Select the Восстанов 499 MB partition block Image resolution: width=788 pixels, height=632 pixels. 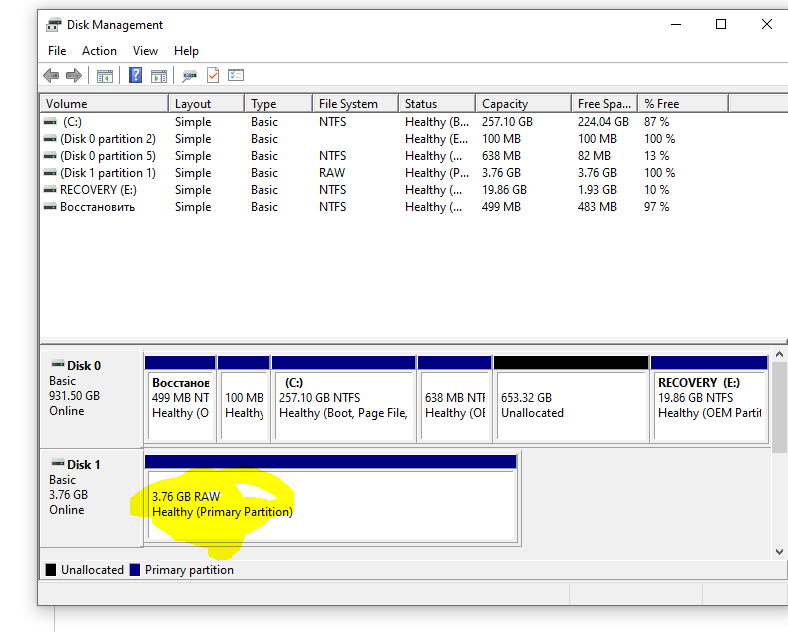pyautogui.click(x=180, y=399)
